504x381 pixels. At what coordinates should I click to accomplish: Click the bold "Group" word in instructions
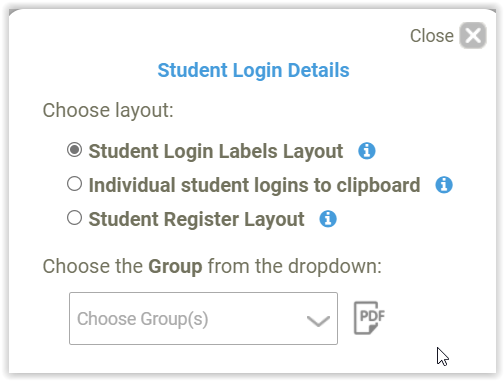175,266
